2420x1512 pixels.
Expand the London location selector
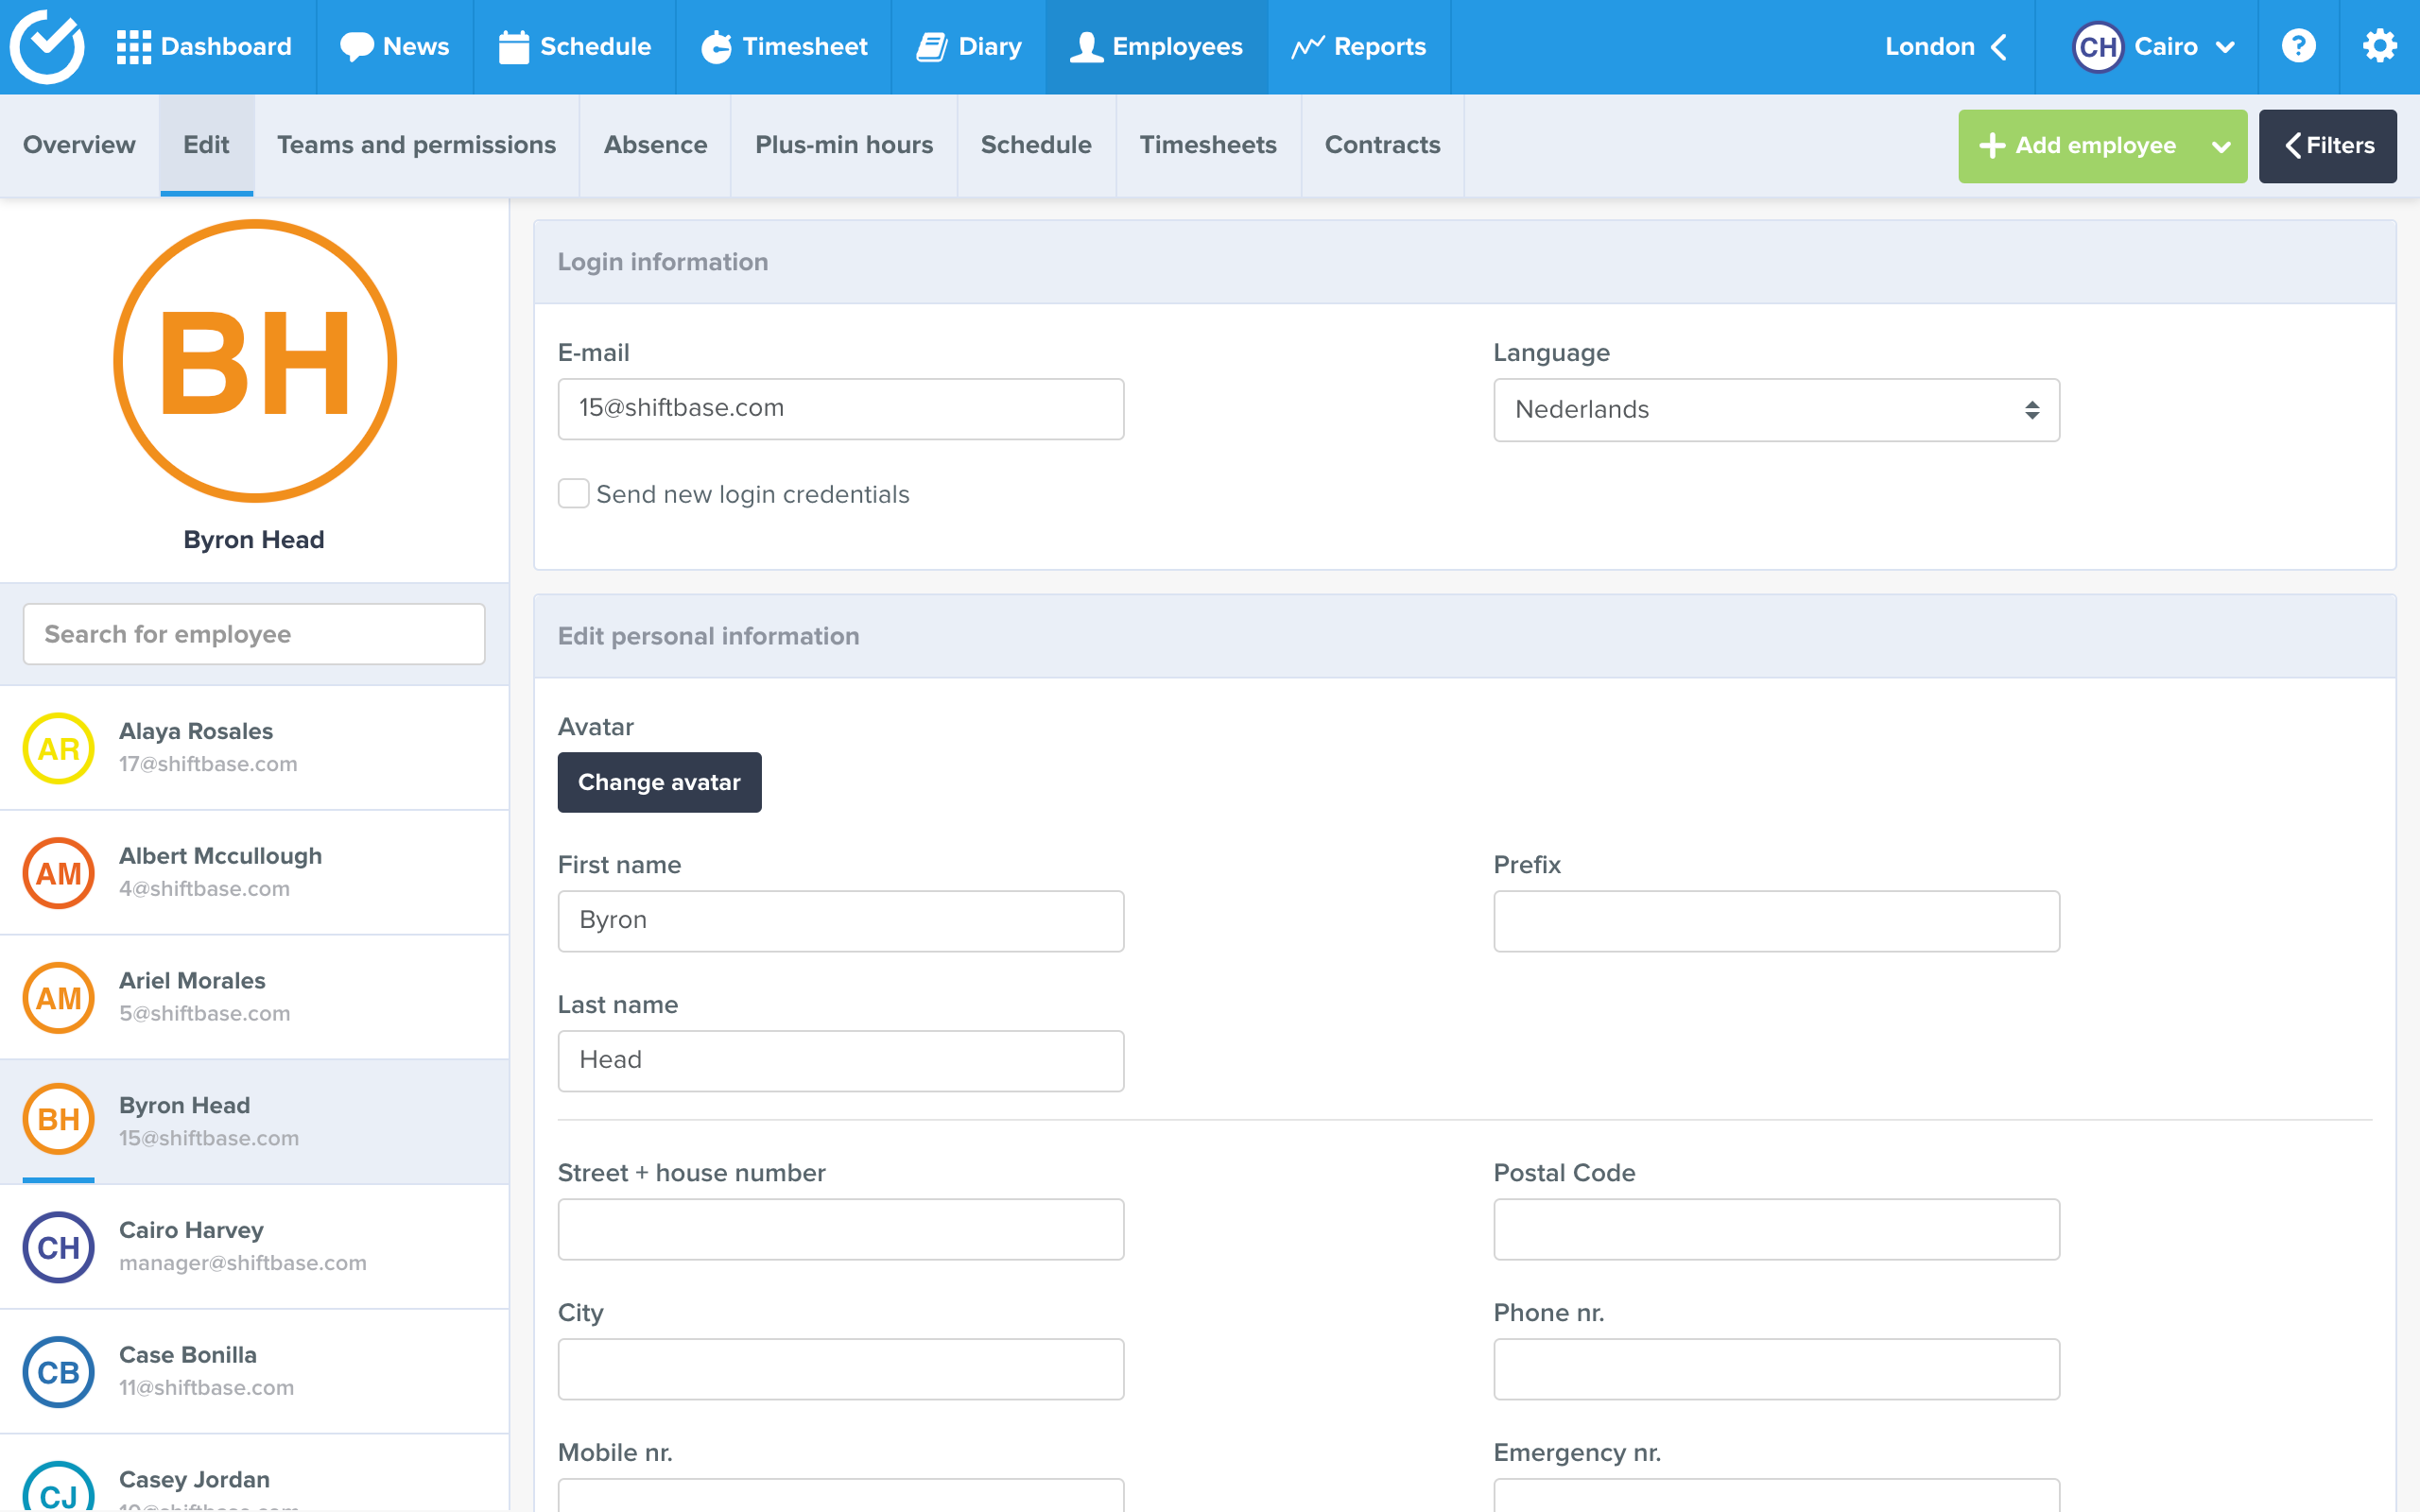[x=1945, y=47]
